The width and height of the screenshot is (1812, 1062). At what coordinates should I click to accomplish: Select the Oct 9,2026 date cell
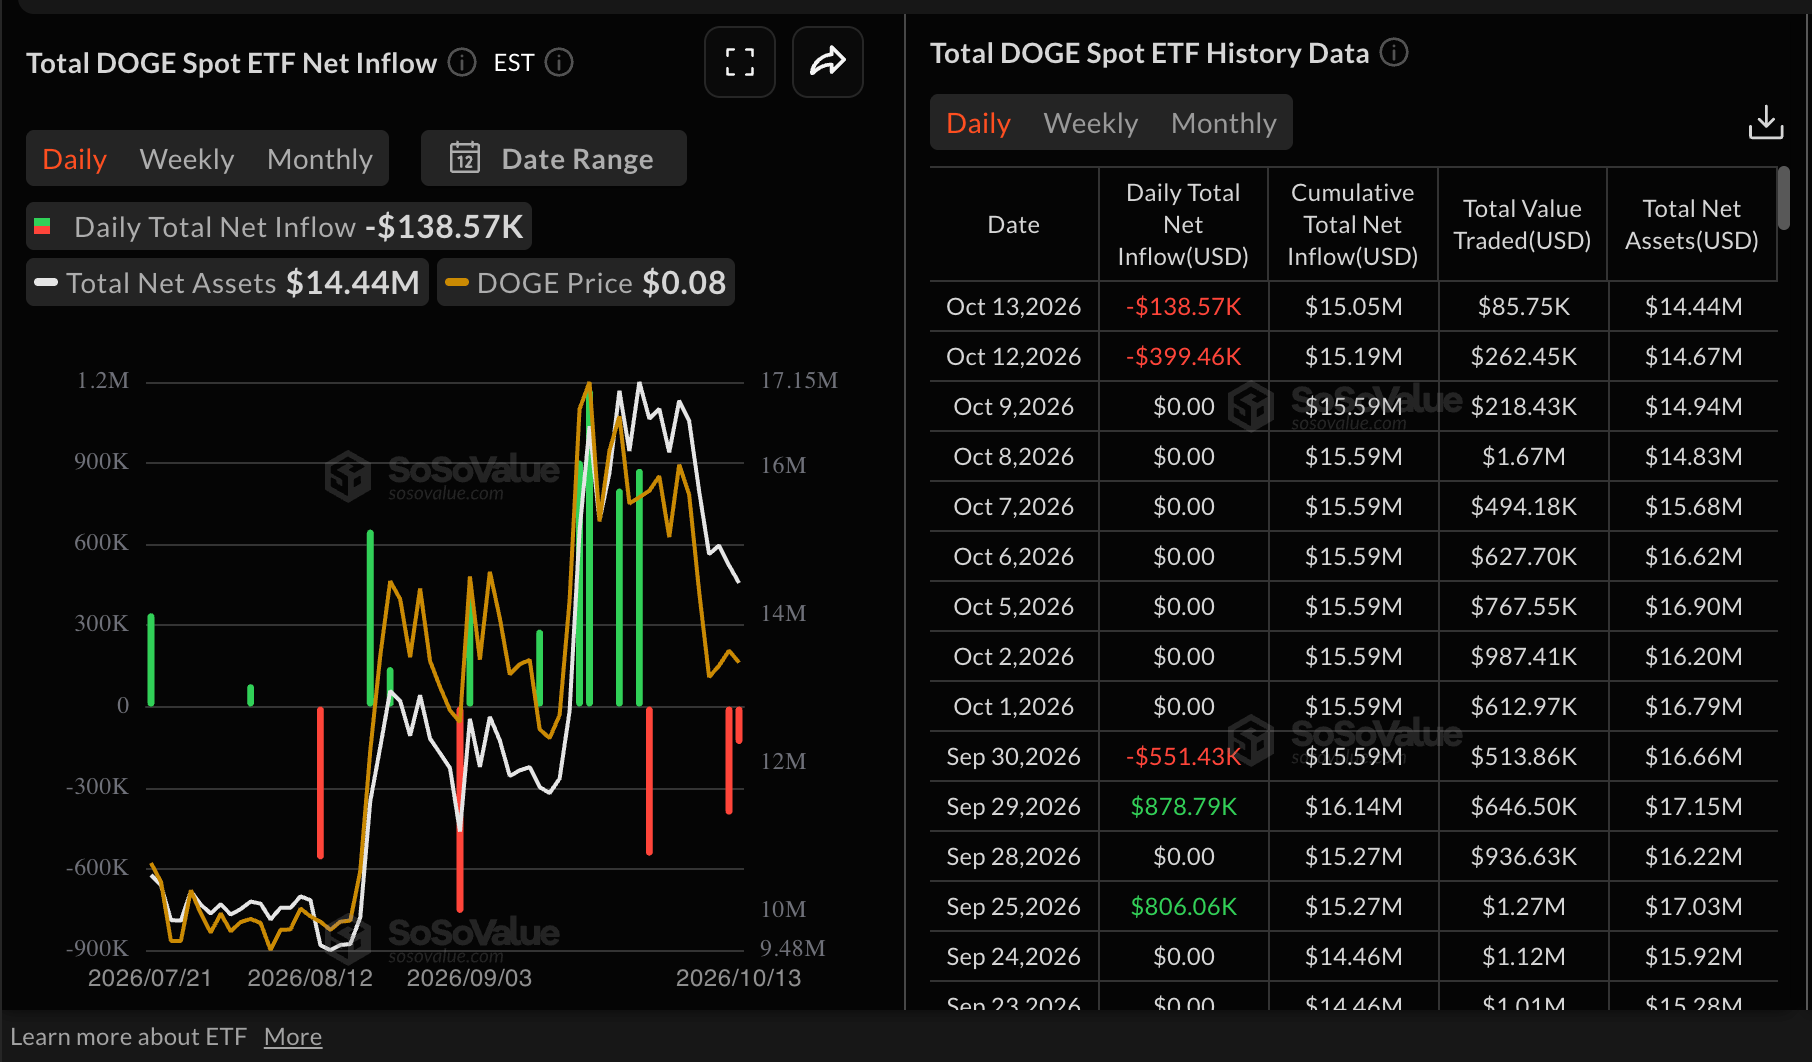[1014, 407]
